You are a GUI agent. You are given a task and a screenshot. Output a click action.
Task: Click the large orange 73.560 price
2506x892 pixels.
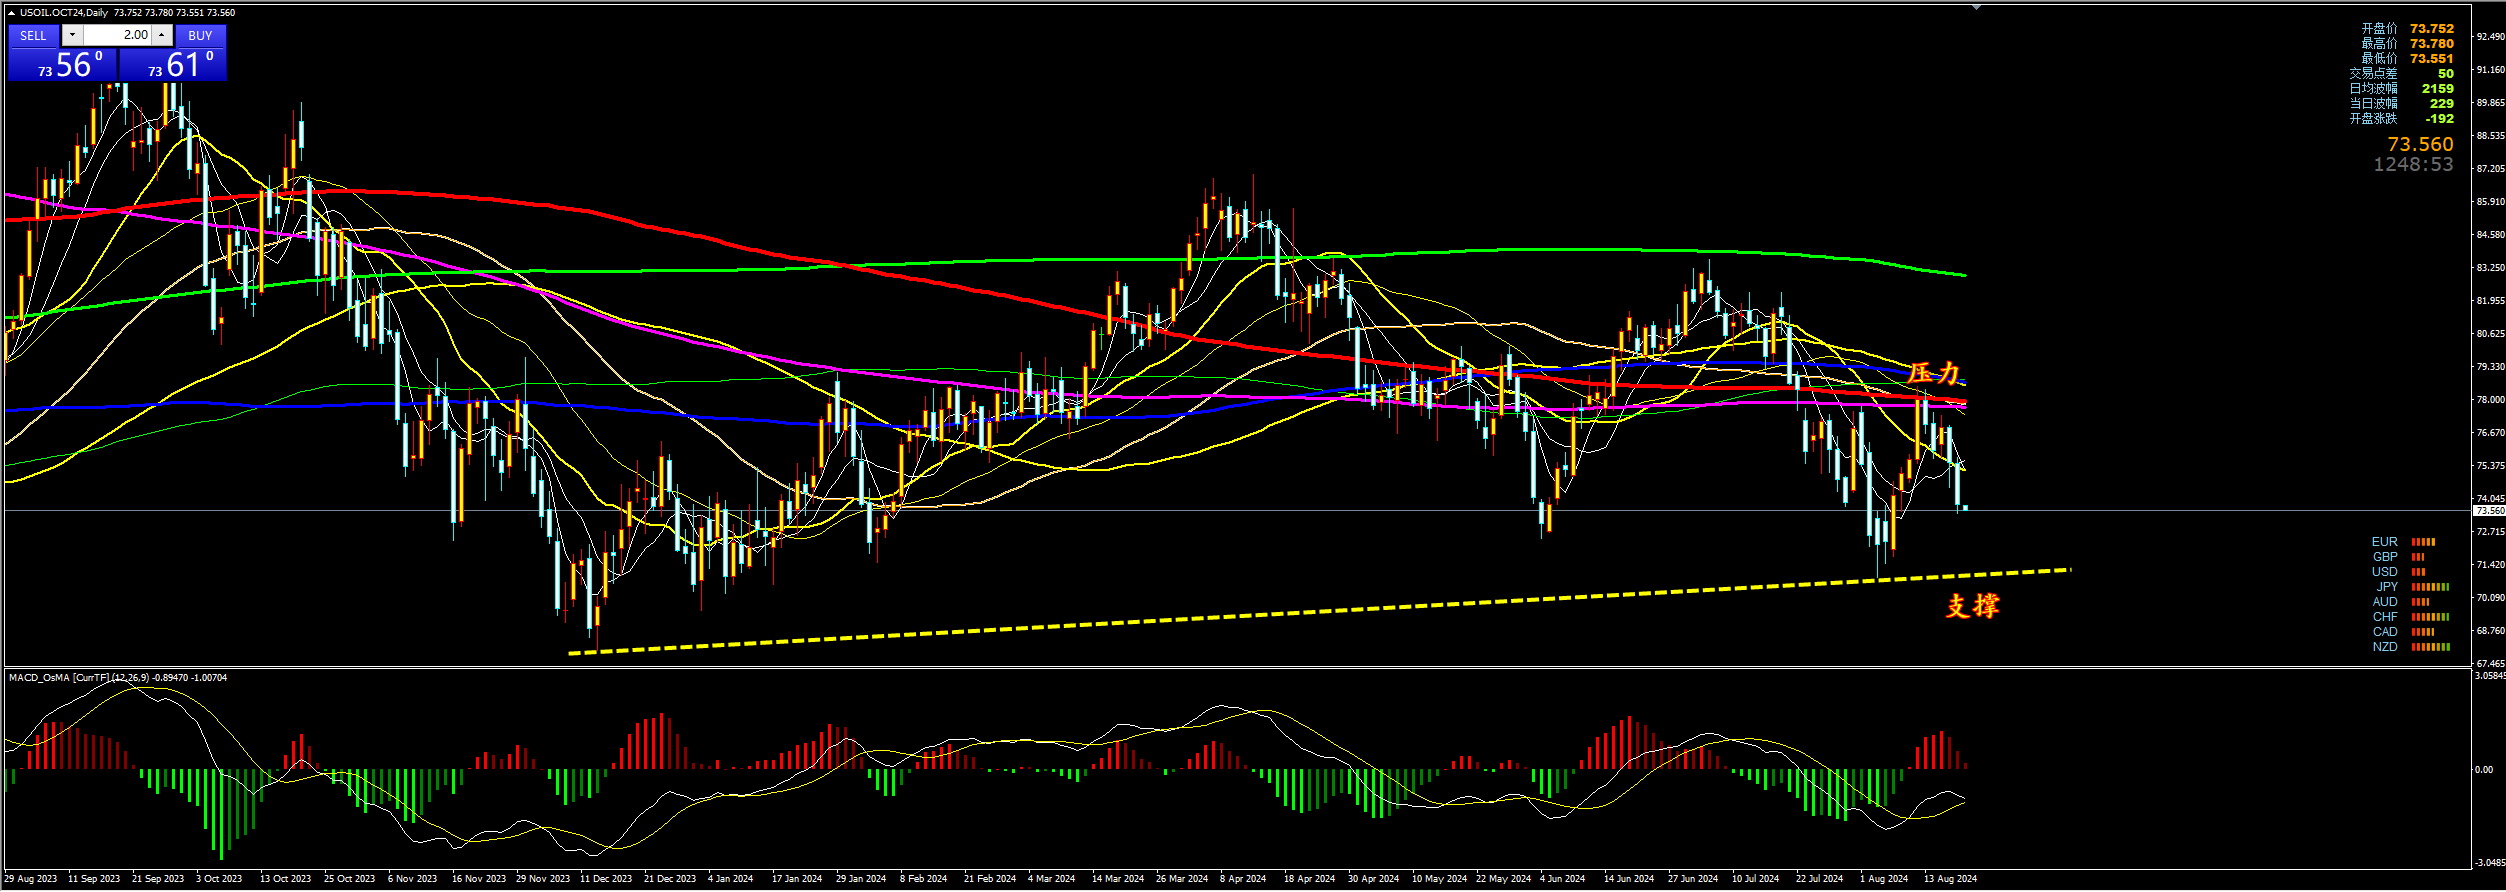[x=2420, y=145]
